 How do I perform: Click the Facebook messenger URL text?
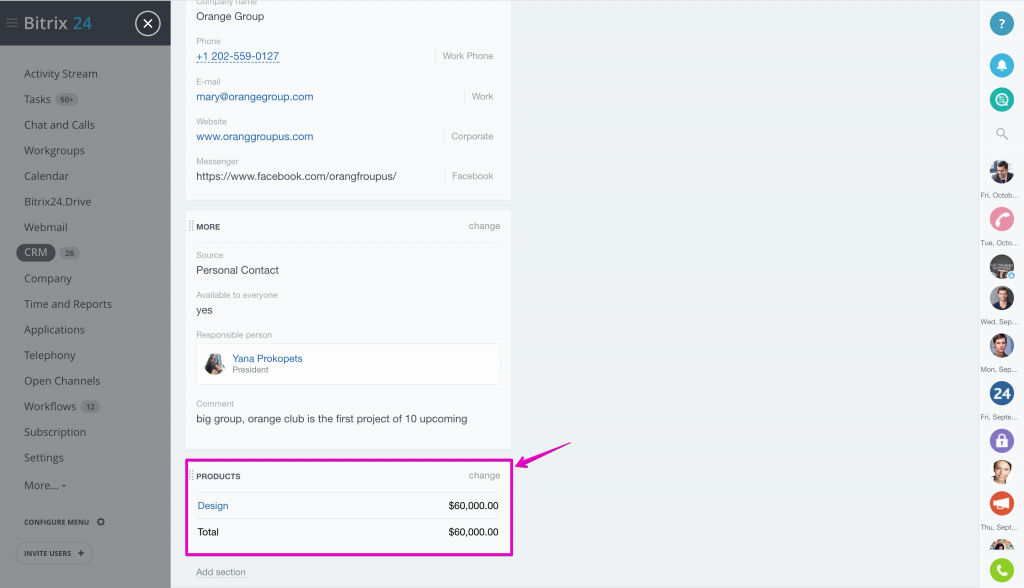(296, 176)
